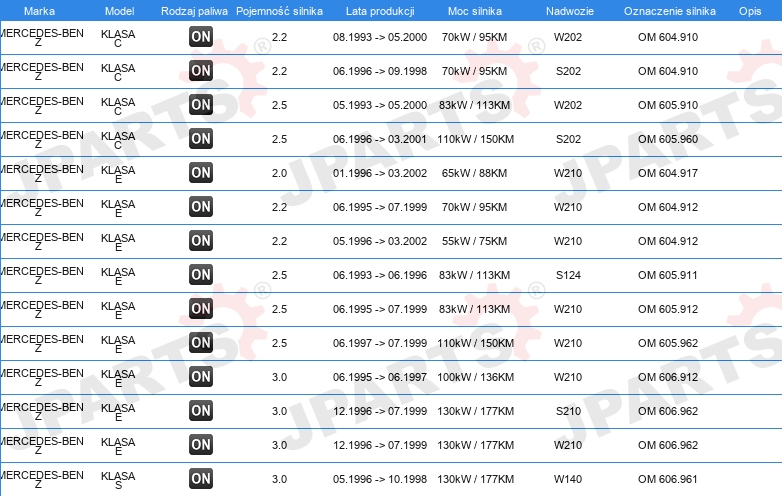The width and height of the screenshot is (782, 496).
Task: Select the date range 06.1996 -> 09.1998
Action: pos(380,71)
